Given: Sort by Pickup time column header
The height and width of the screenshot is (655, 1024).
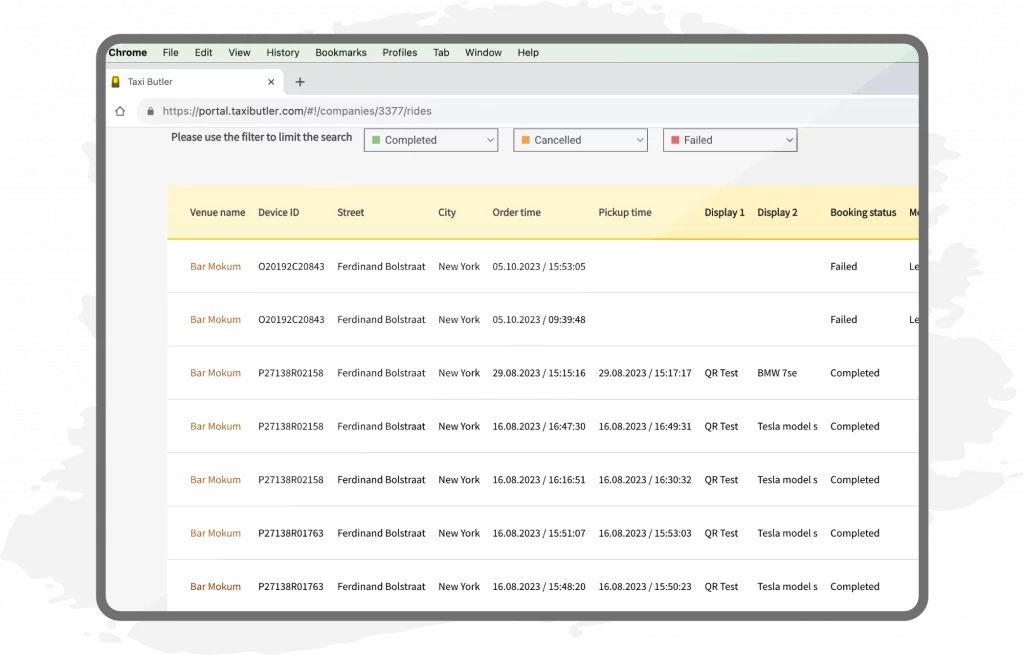Looking at the screenshot, I should click(x=625, y=212).
